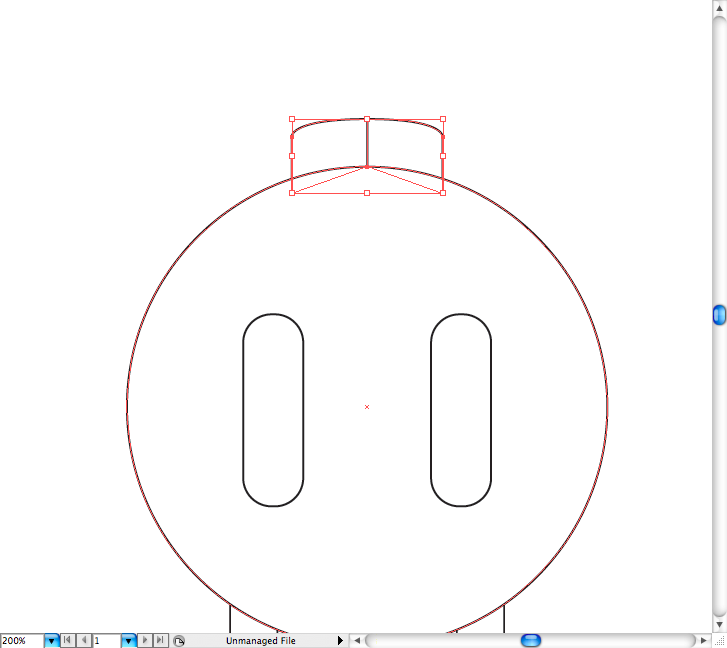
Task: Go to the first artboard button
Action: pyautogui.click(x=68, y=640)
